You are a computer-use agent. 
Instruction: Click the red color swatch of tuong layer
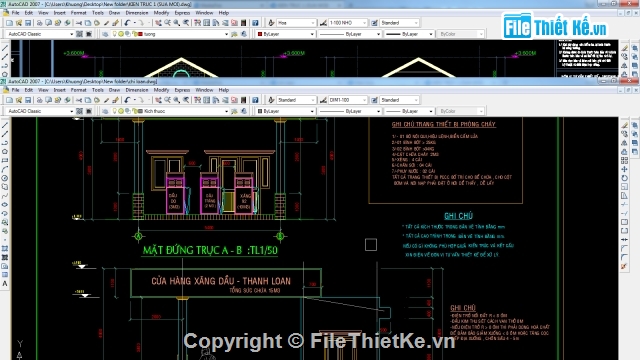pyautogui.click(x=140, y=34)
